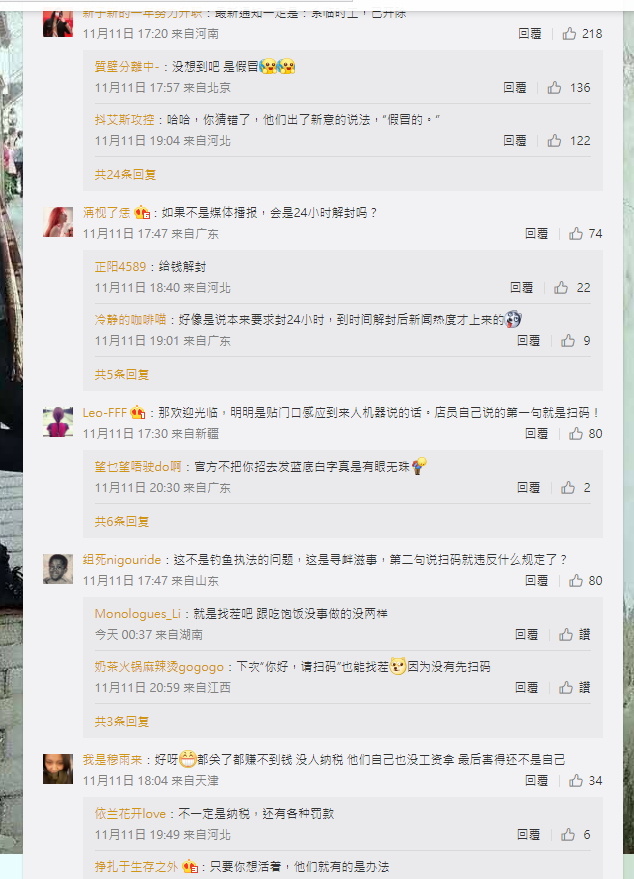This screenshot has height=879, width=634.
Task: Expand the 共3条回复 replies
Action: pyautogui.click(x=122, y=721)
